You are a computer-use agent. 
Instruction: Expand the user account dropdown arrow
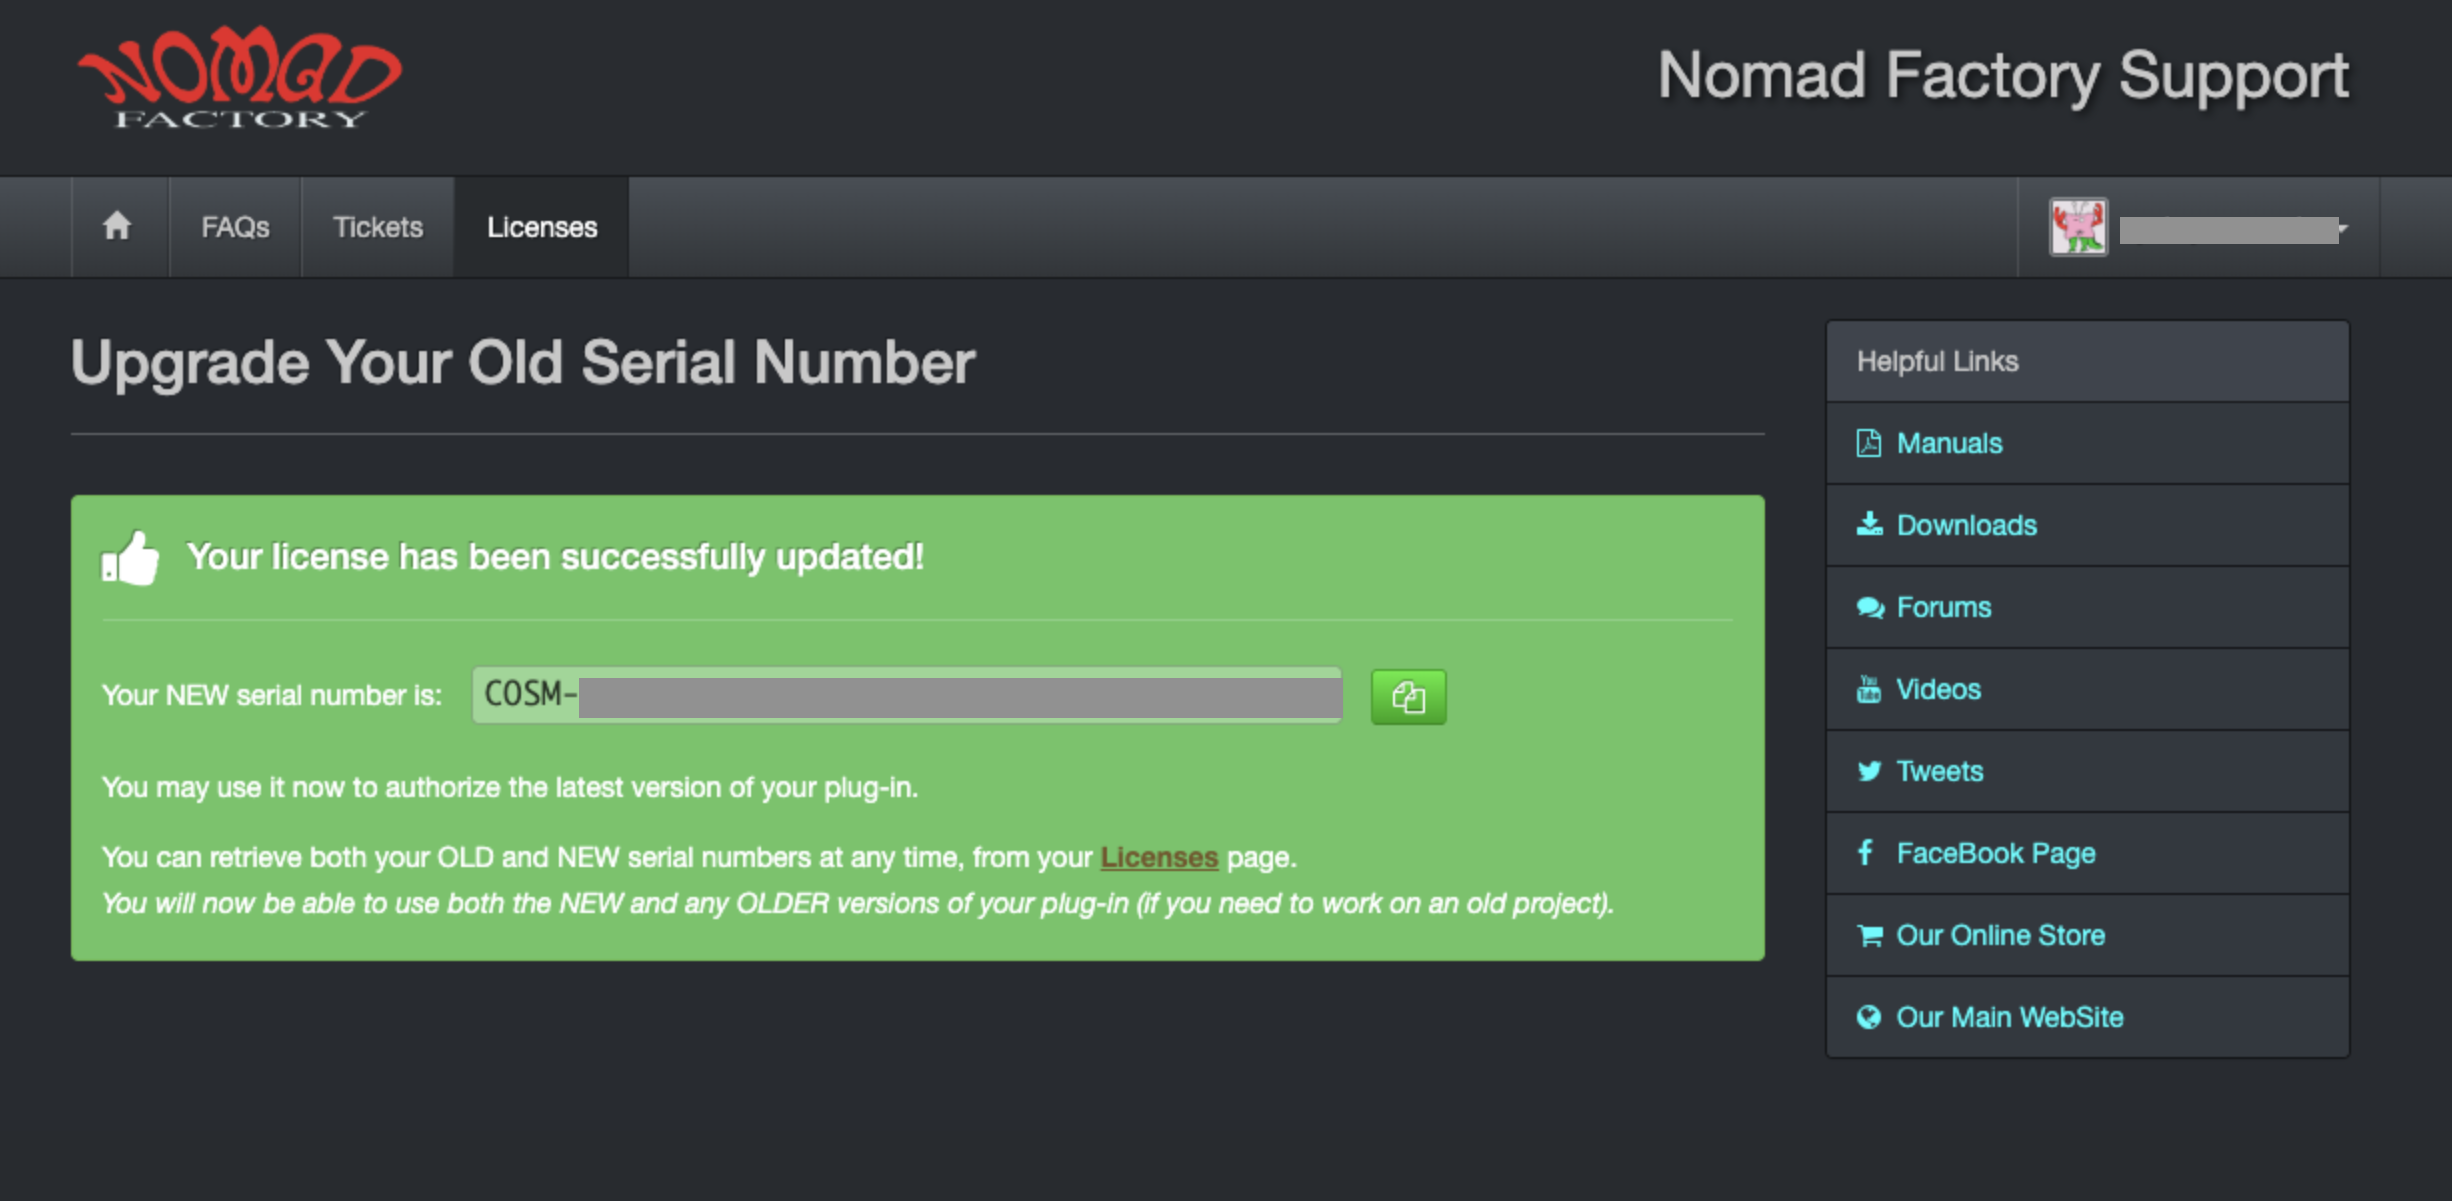pyautogui.click(x=2342, y=229)
